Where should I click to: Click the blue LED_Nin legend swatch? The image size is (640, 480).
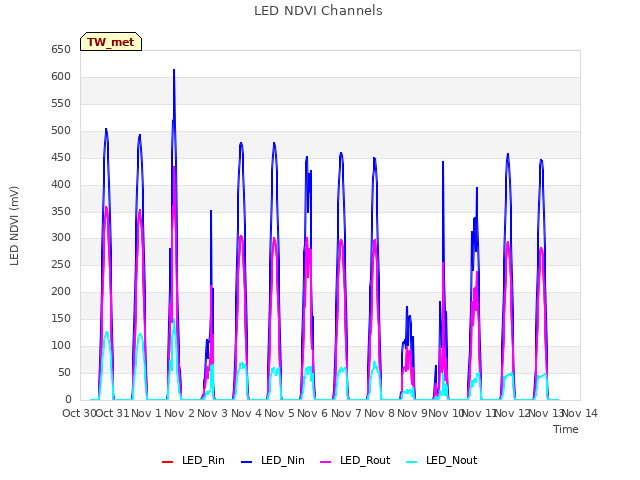coord(247,462)
